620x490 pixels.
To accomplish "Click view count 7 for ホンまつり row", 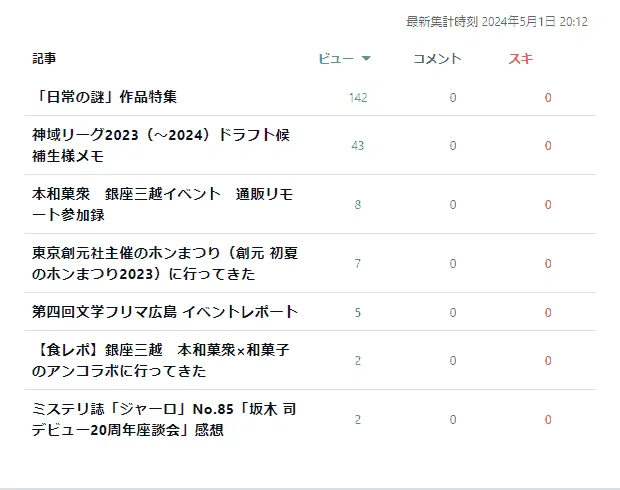I will tap(358, 263).
